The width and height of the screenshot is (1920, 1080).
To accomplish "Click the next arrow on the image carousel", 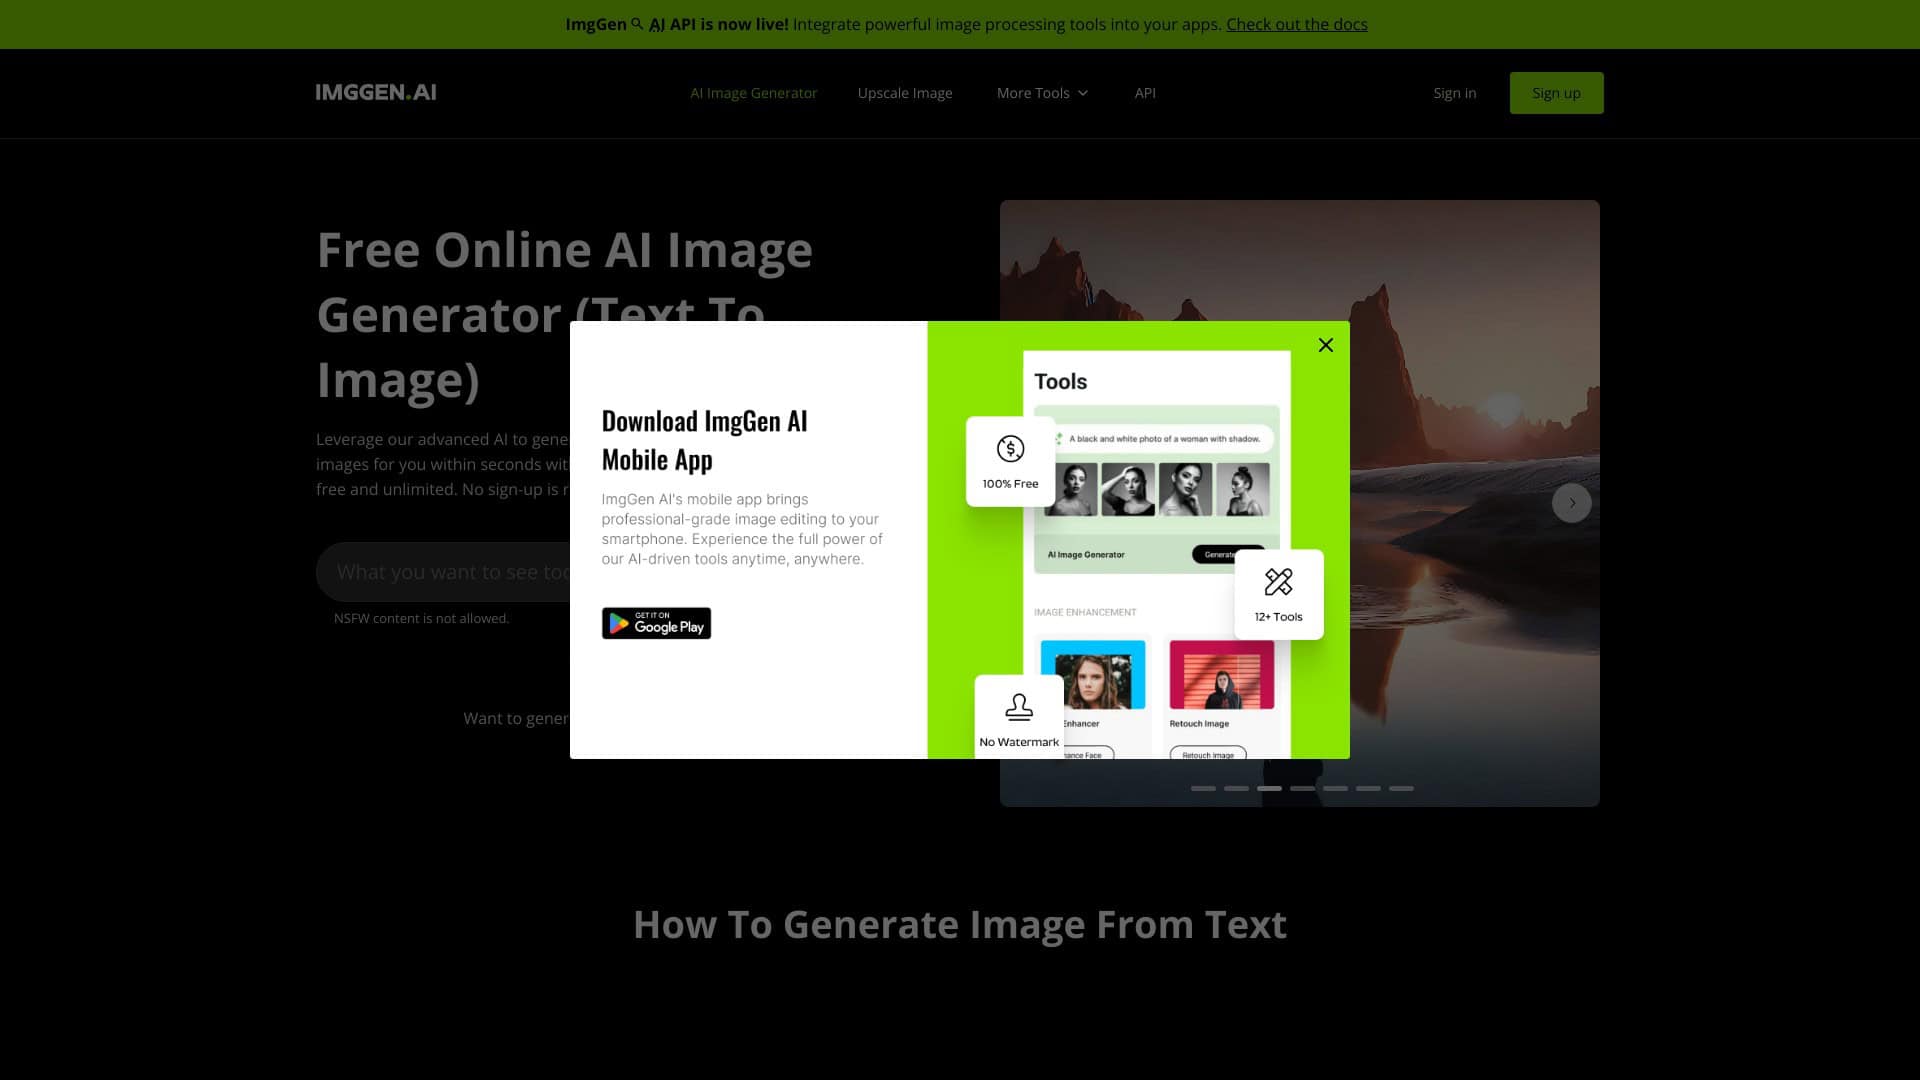I will [1572, 503].
